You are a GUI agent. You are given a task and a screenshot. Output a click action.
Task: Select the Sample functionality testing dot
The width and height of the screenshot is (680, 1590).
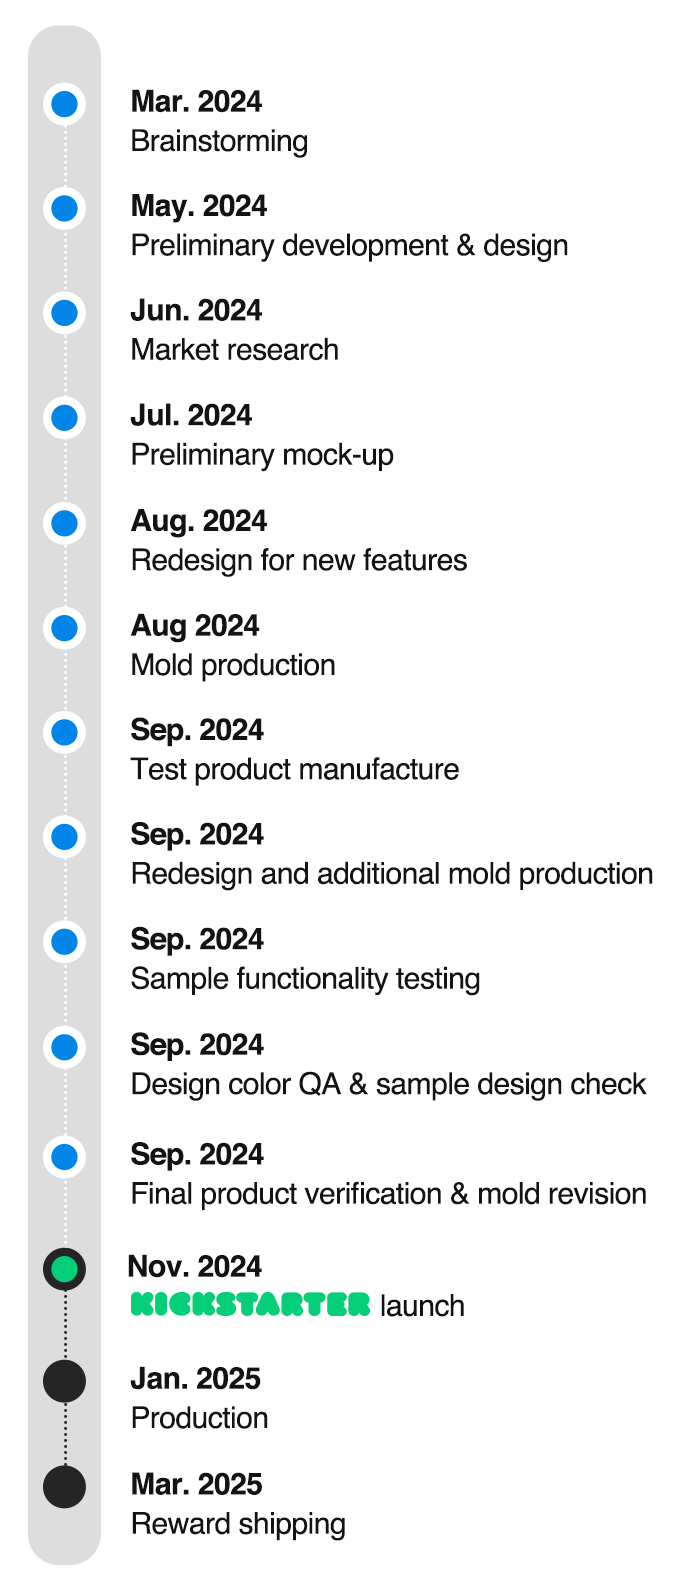point(65,942)
